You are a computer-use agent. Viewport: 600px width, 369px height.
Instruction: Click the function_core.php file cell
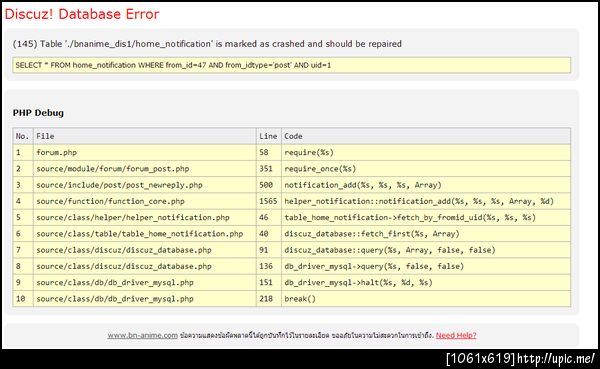coord(145,201)
